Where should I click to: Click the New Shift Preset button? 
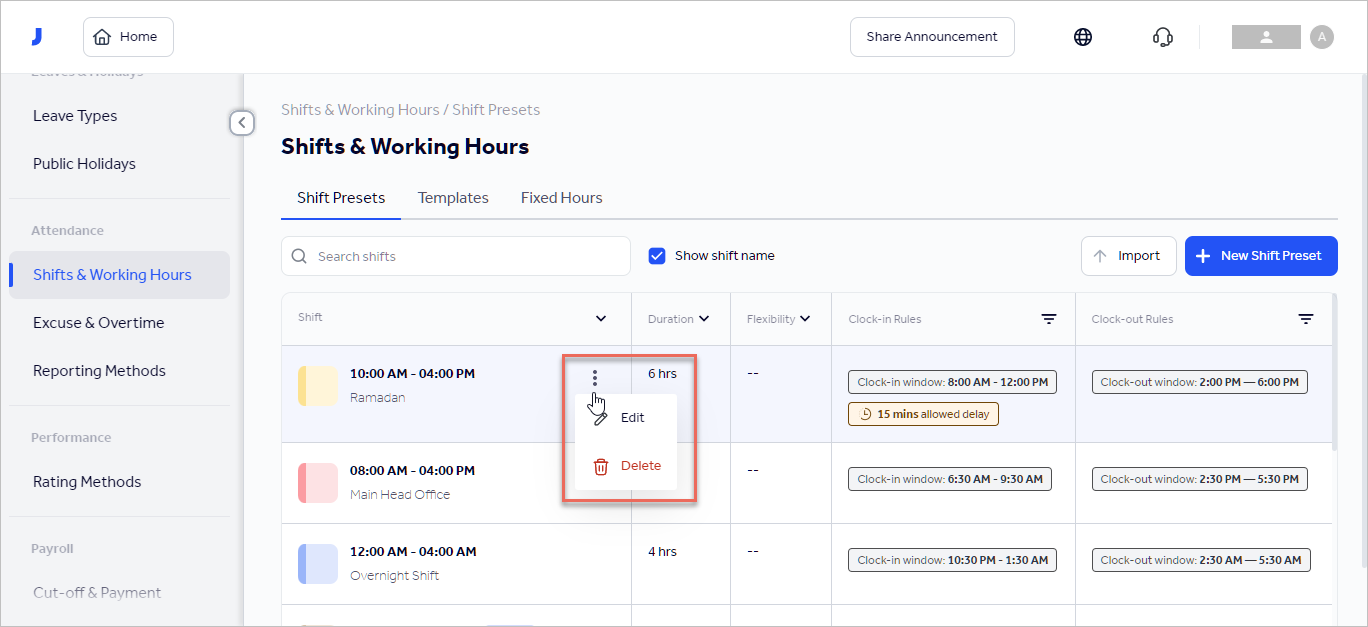click(1261, 256)
